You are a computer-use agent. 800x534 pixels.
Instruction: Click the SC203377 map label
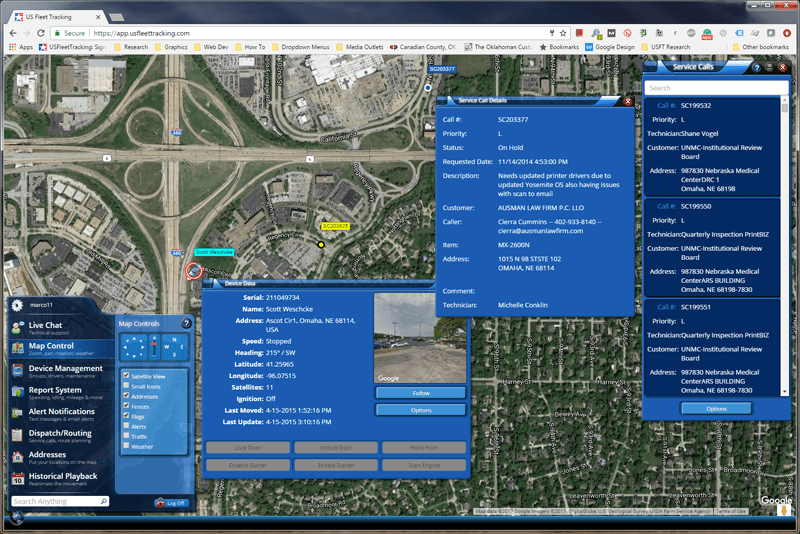coord(442,69)
